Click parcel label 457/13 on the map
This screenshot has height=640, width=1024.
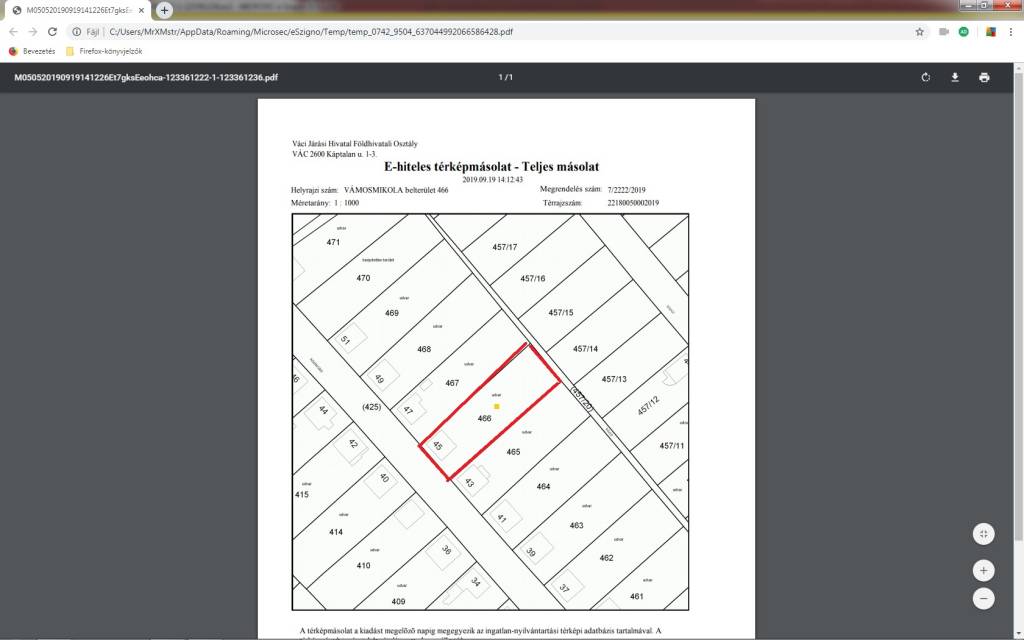click(614, 379)
